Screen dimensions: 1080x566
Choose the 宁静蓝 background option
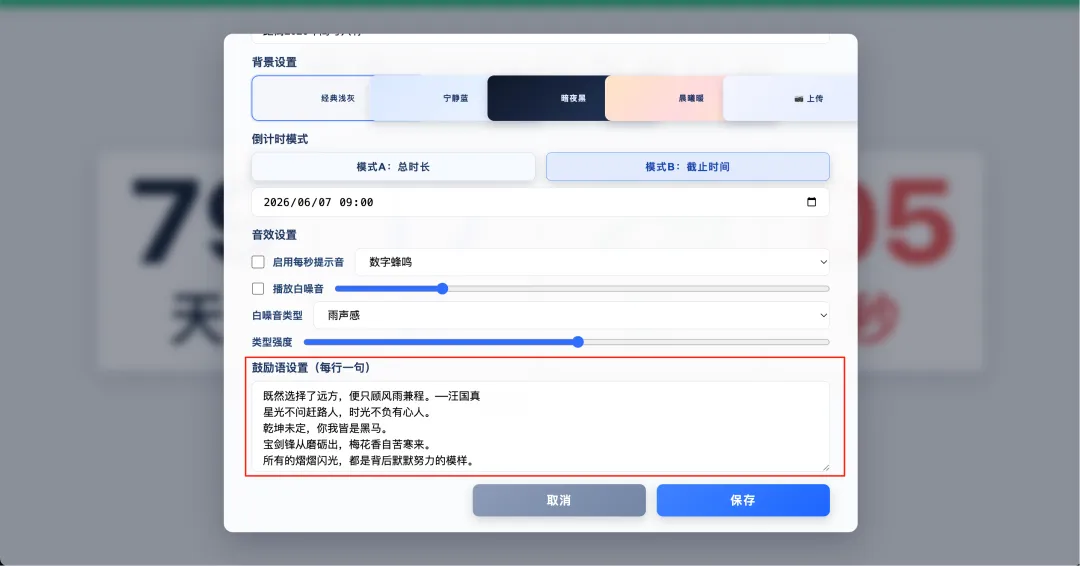coord(430,98)
